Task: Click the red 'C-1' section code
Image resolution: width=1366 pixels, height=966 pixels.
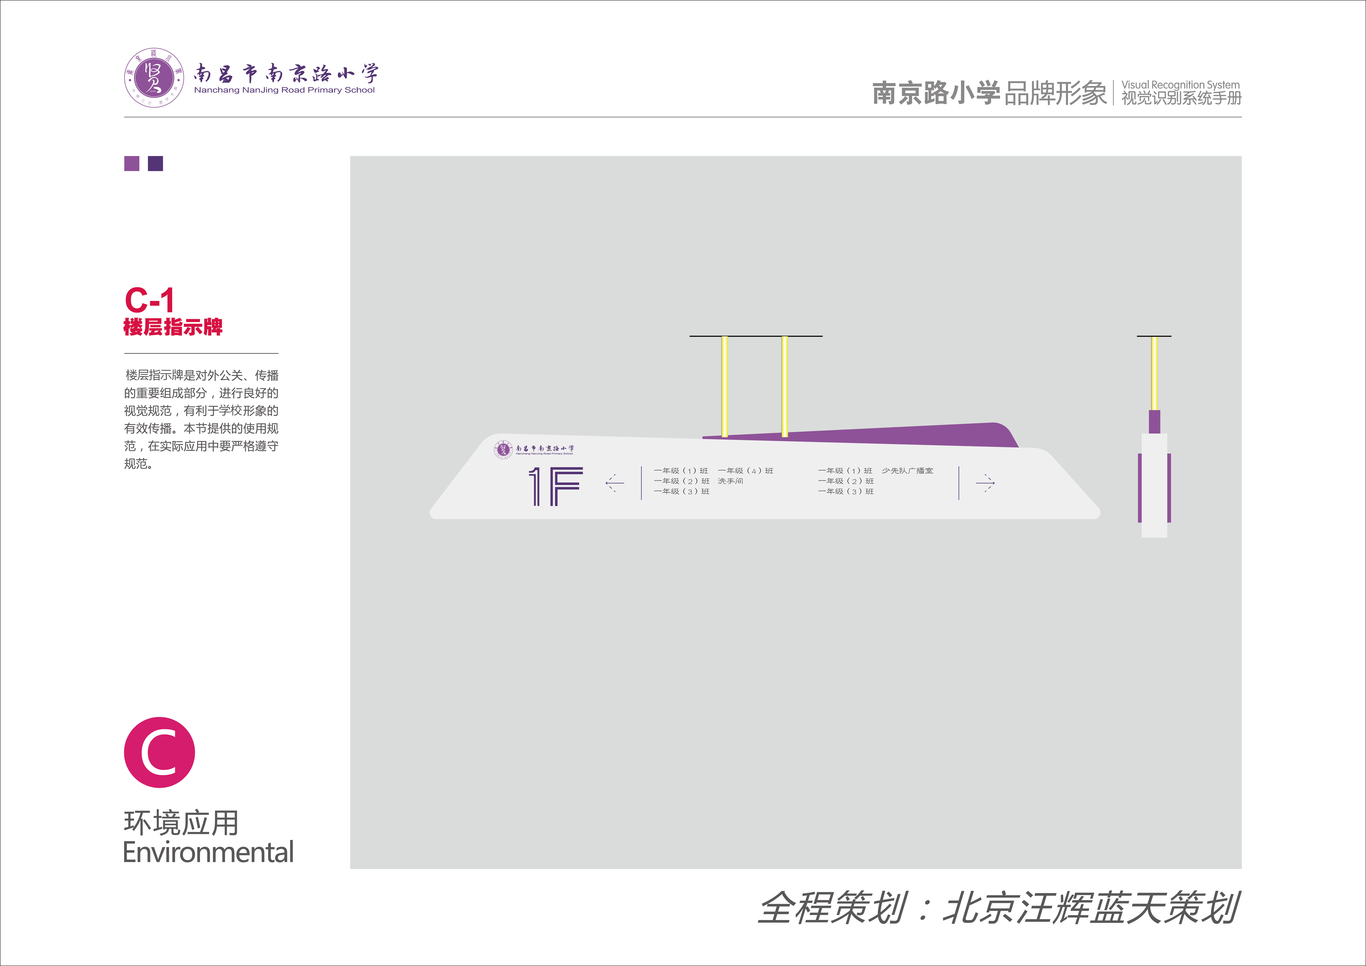Action: coord(149,300)
